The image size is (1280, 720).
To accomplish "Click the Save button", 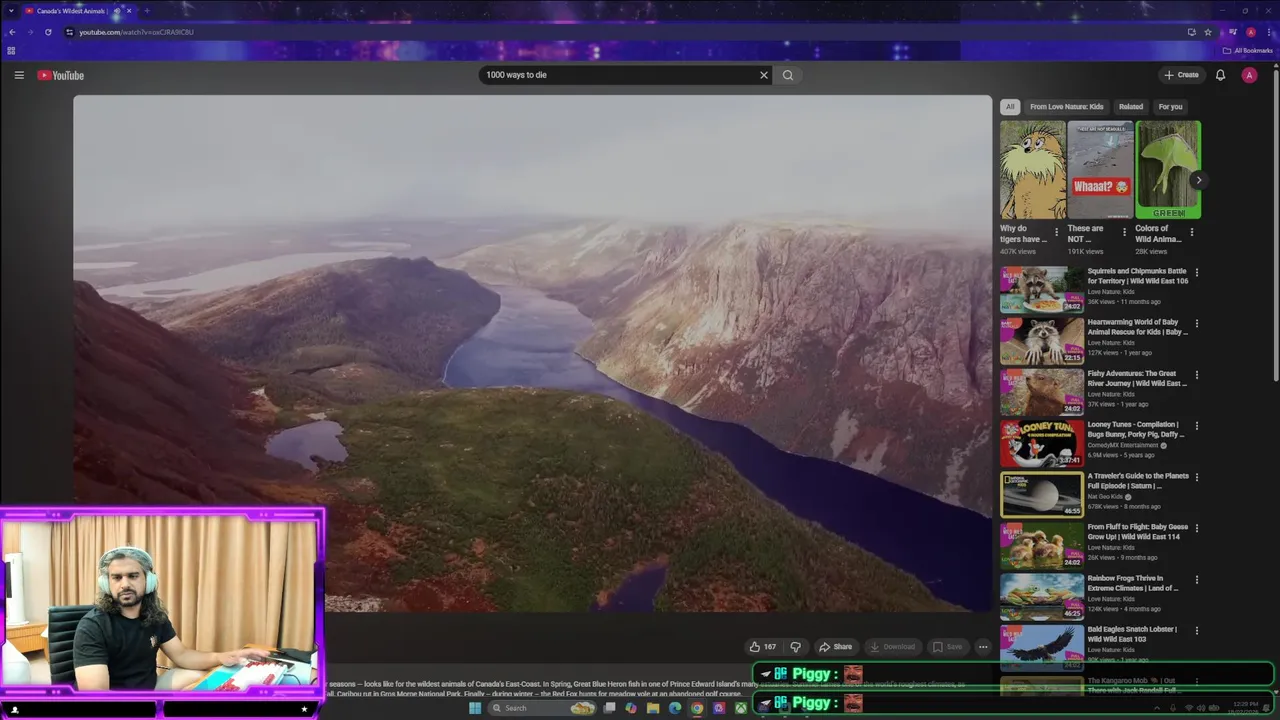I will coord(948,647).
